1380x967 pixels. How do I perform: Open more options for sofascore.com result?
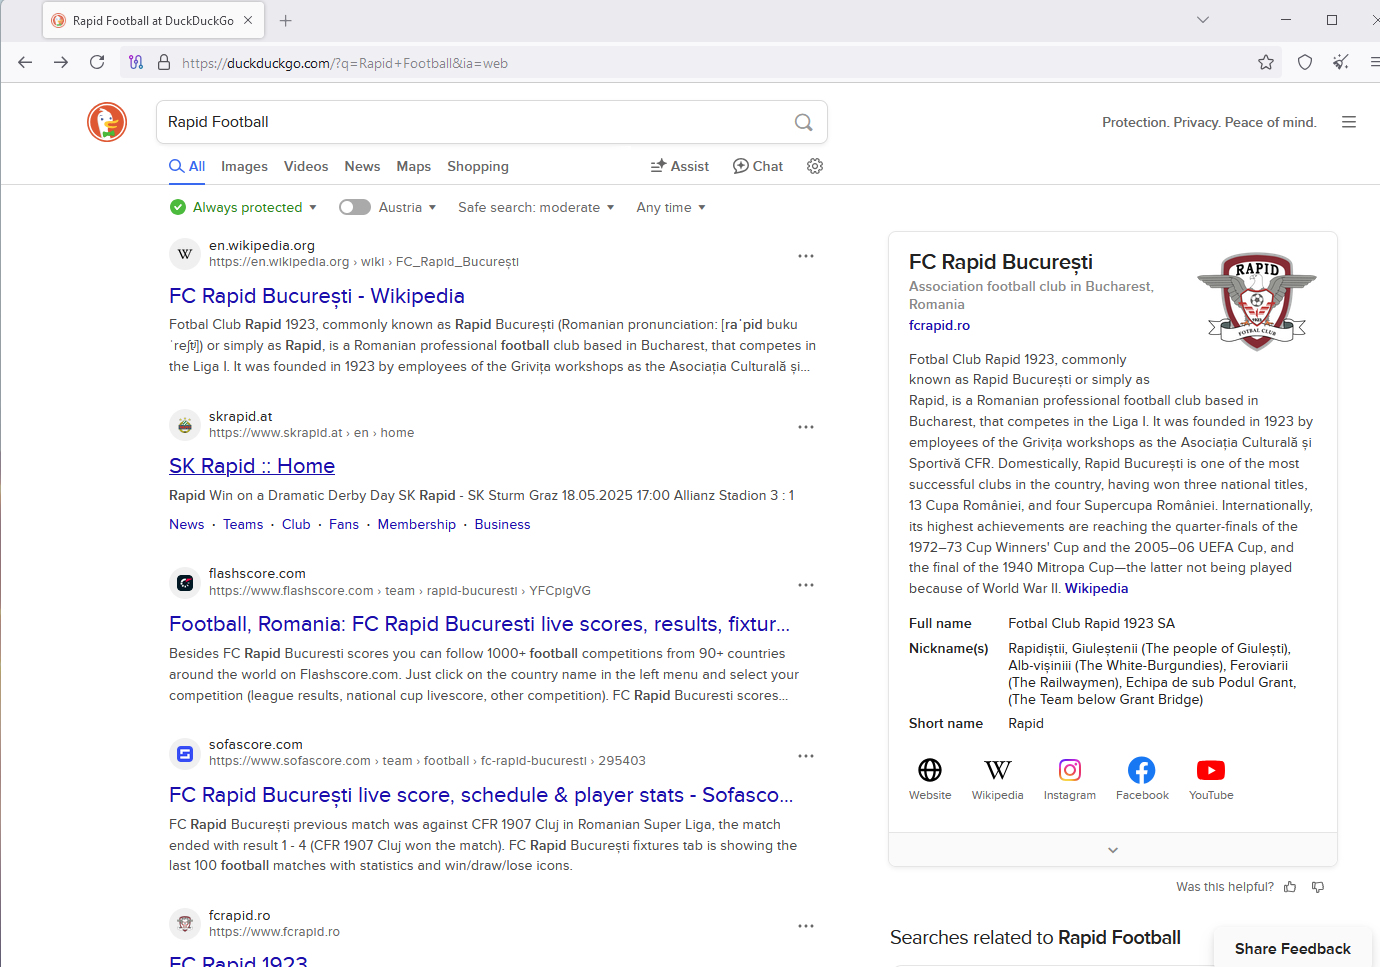(806, 756)
